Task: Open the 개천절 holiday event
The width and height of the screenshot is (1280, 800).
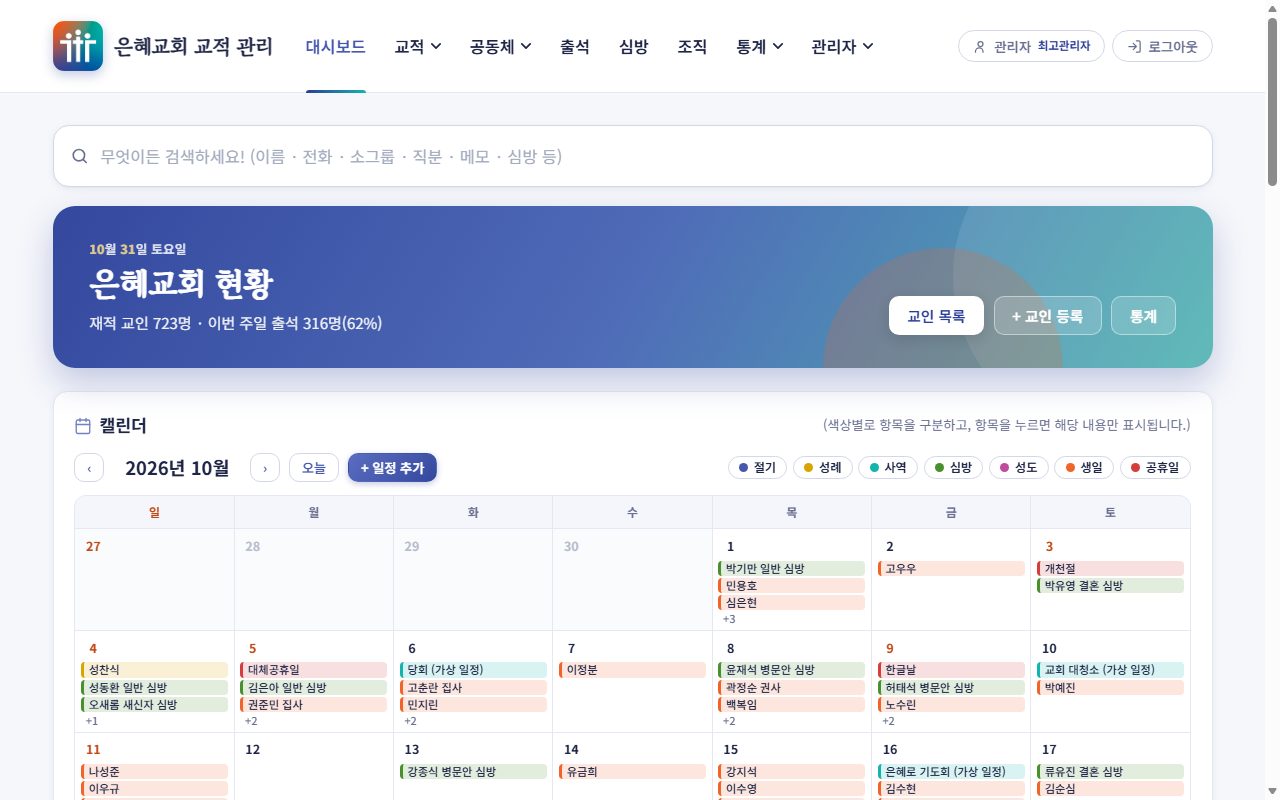Action: tap(1110, 569)
